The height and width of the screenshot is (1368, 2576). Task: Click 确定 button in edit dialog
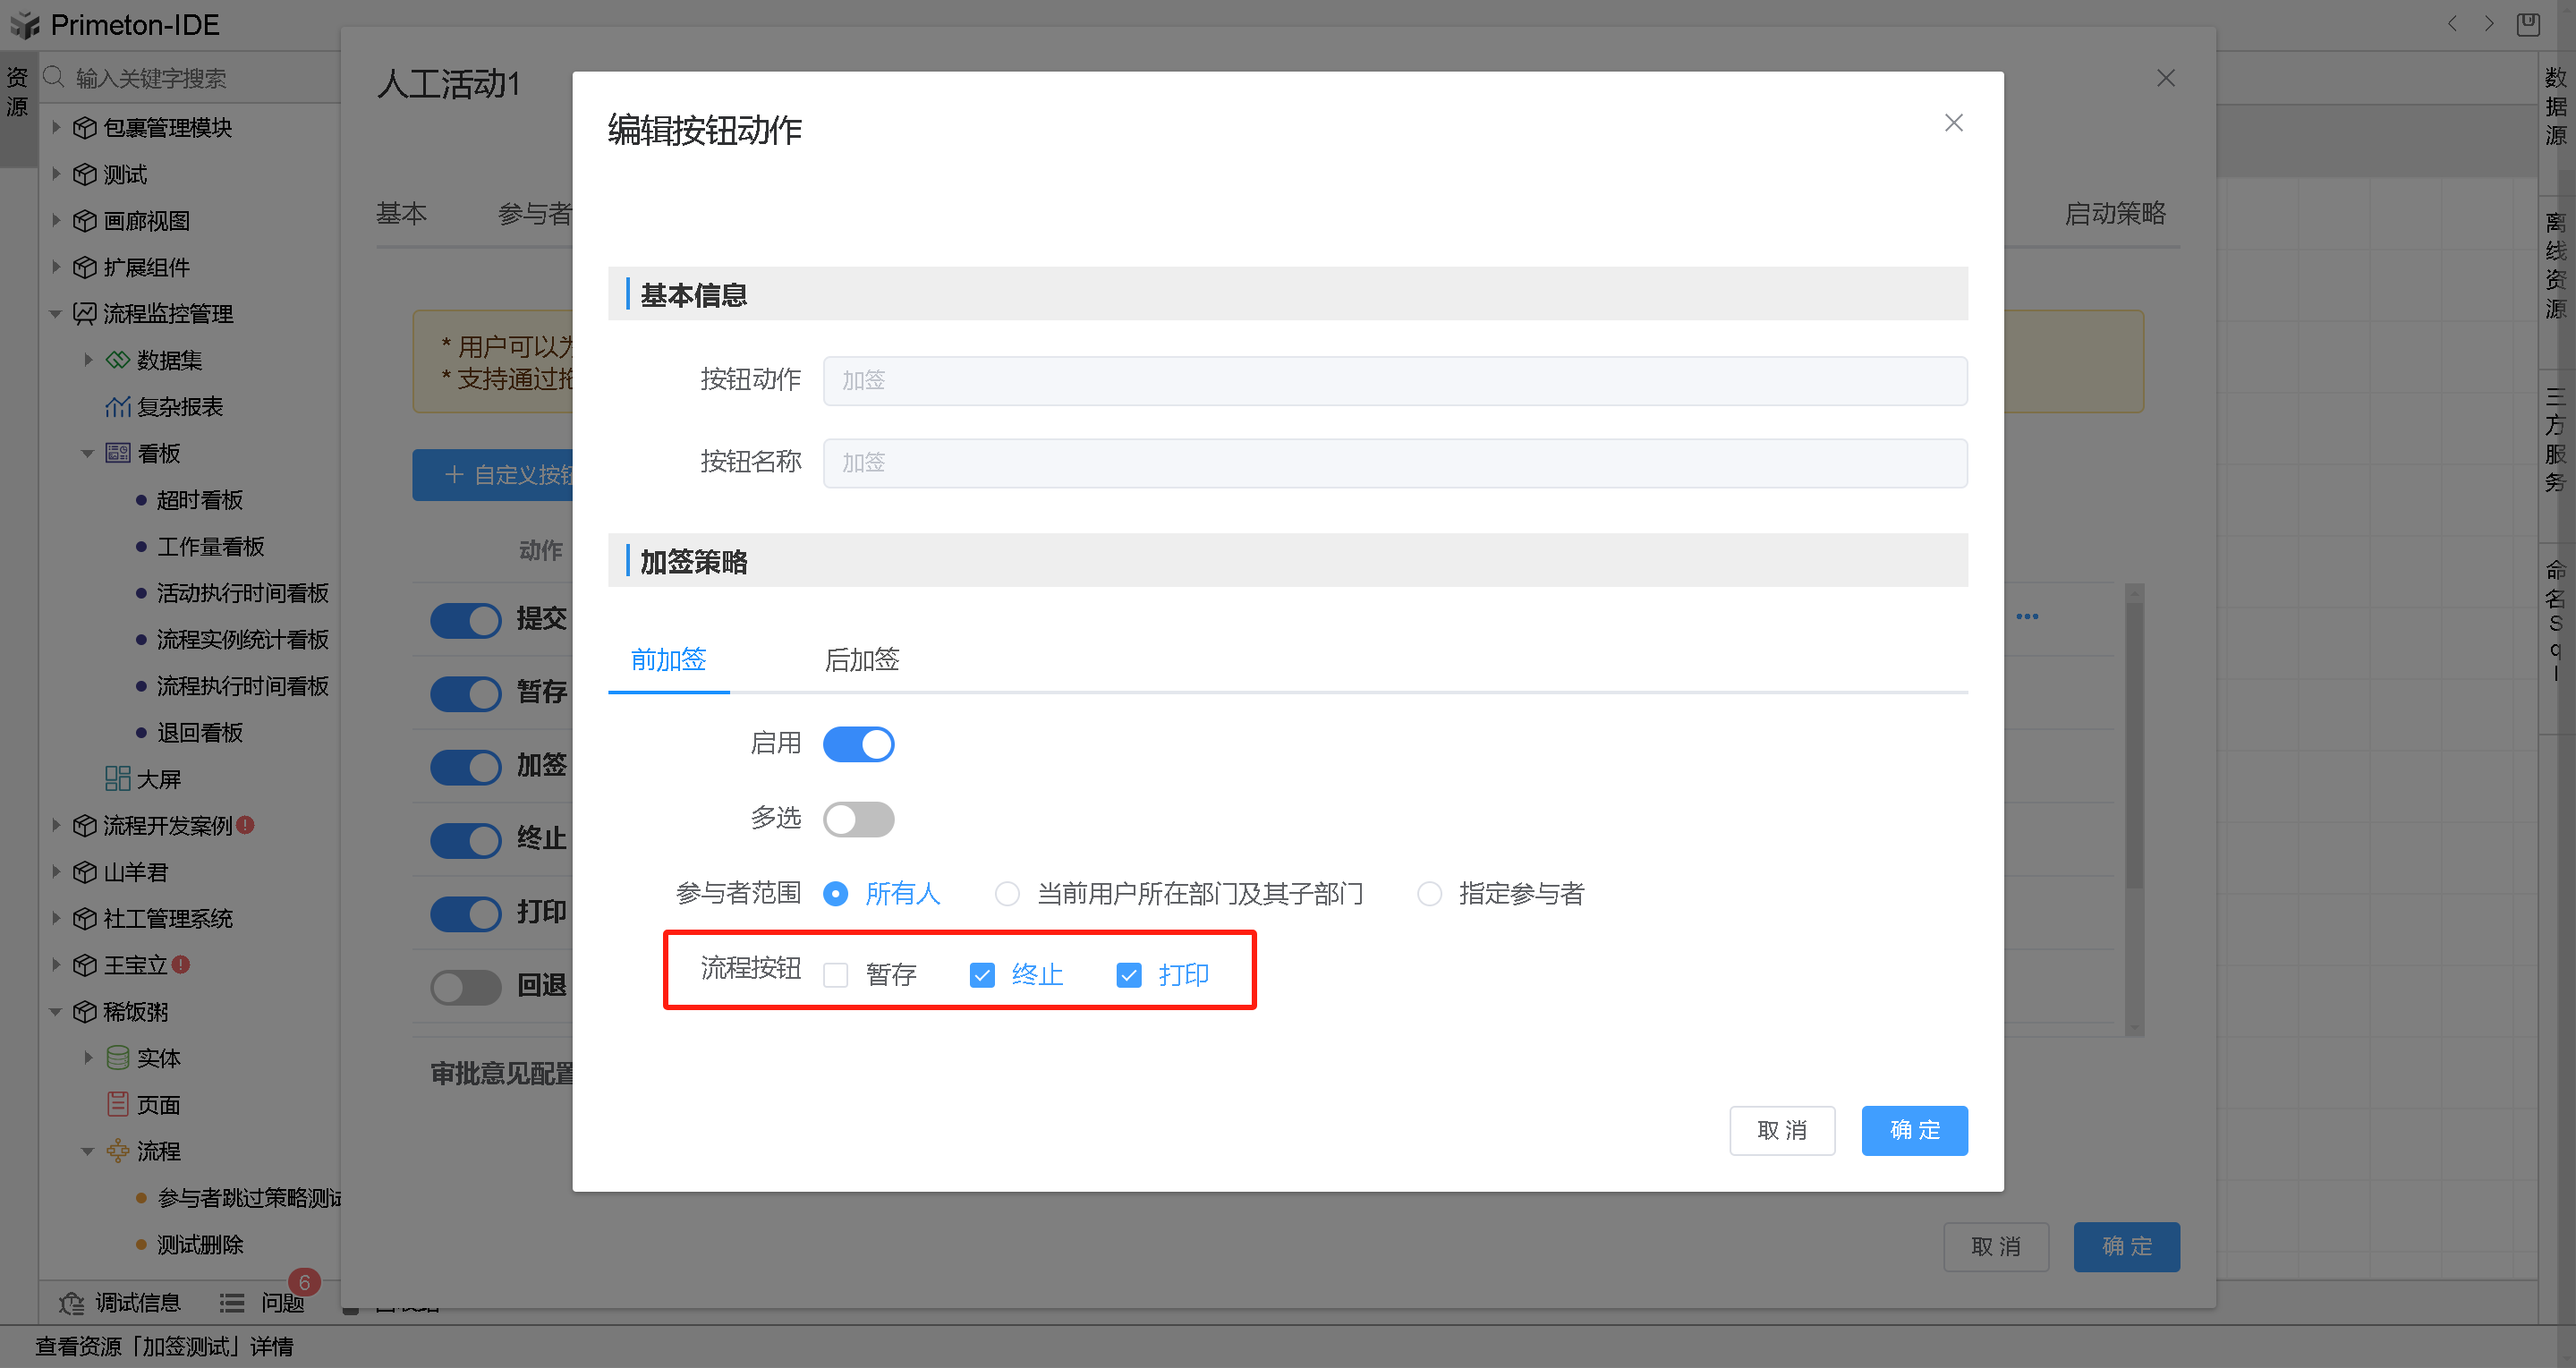pos(1913,1130)
